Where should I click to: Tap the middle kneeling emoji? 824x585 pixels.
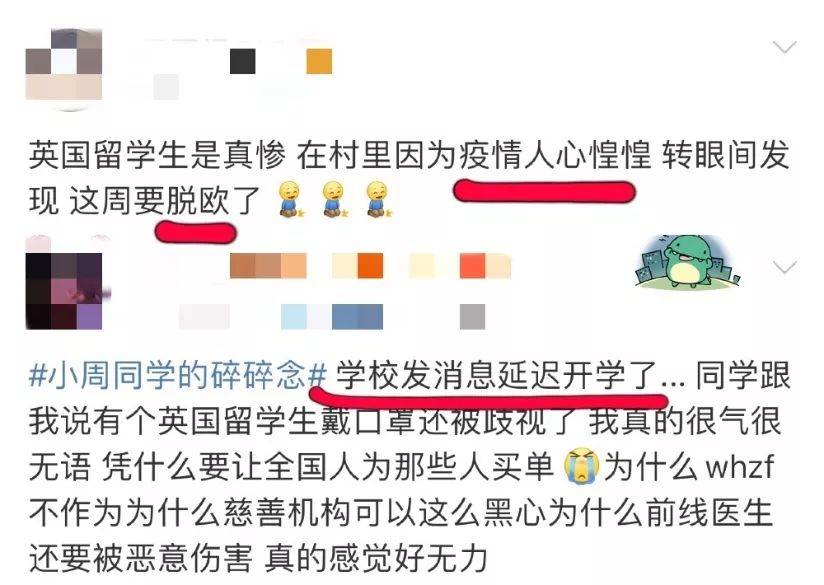pyautogui.click(x=334, y=199)
